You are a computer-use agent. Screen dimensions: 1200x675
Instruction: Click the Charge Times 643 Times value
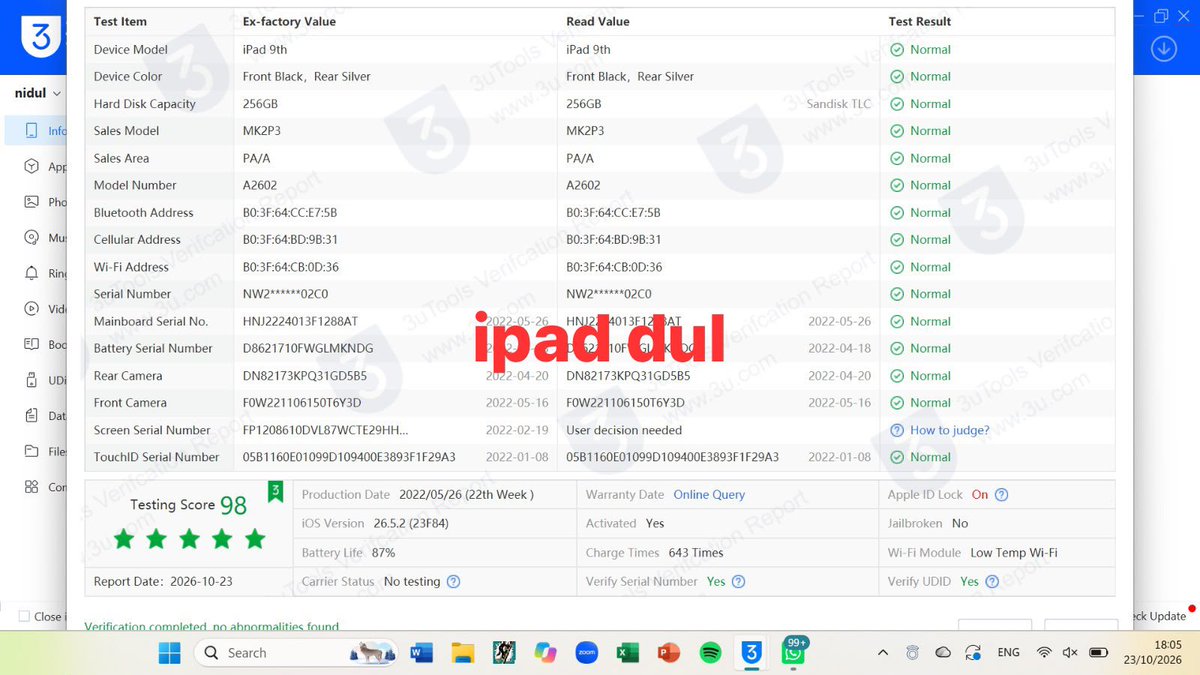tap(696, 553)
